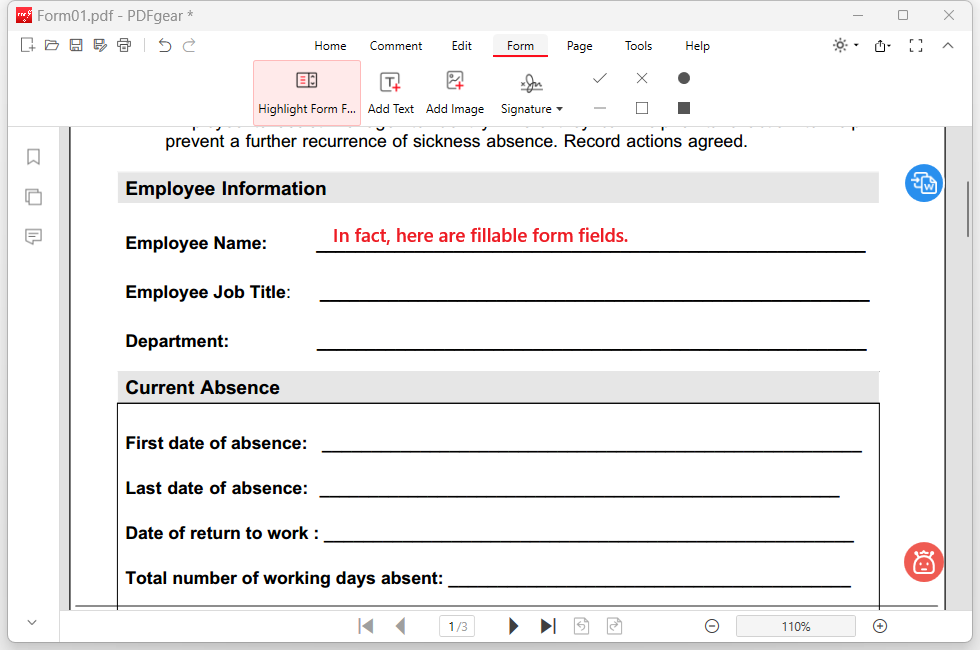
Task: Click the page number input field
Action: pyautogui.click(x=457, y=626)
